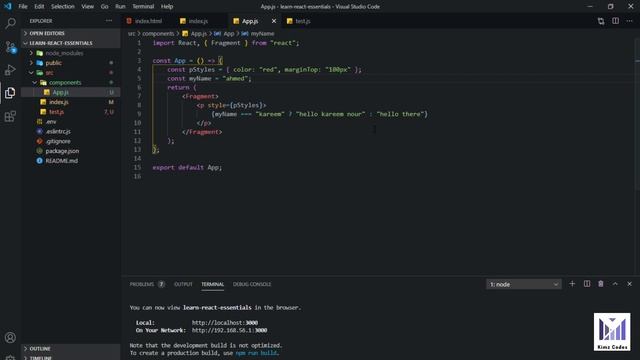The width and height of the screenshot is (640, 360).
Task: Open Source Control view
Action: (11, 47)
